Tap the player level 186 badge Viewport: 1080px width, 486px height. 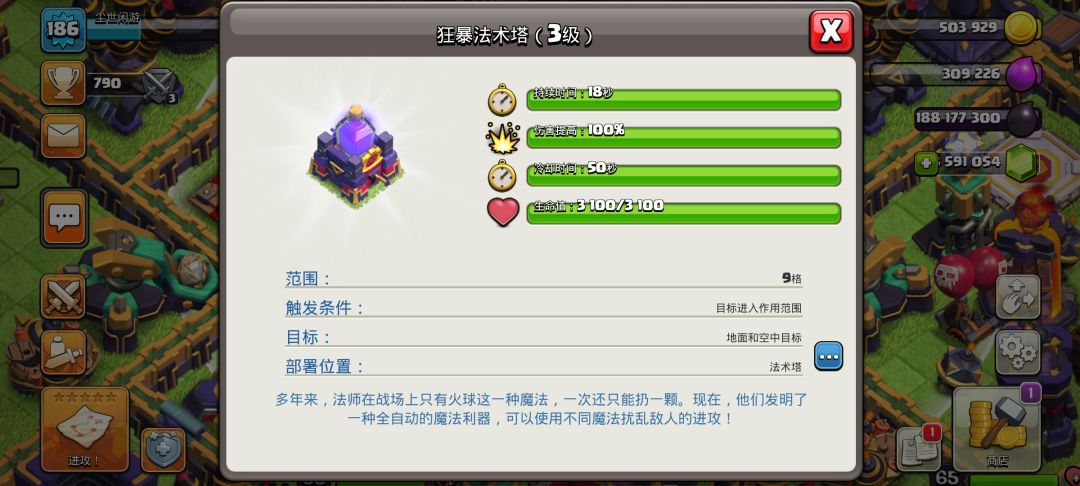63,30
